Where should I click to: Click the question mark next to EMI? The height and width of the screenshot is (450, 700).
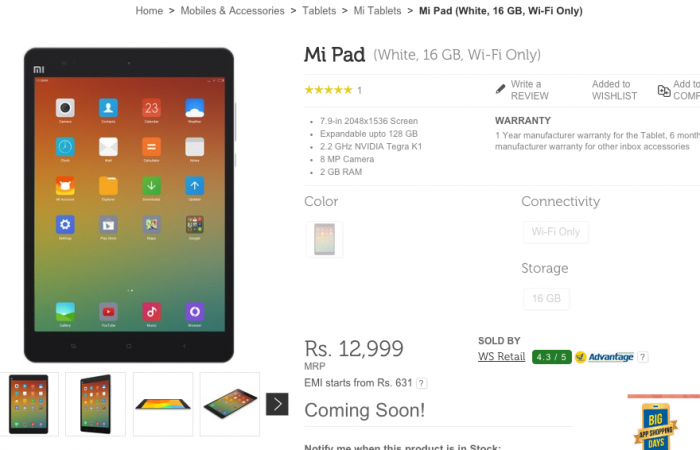click(x=421, y=383)
